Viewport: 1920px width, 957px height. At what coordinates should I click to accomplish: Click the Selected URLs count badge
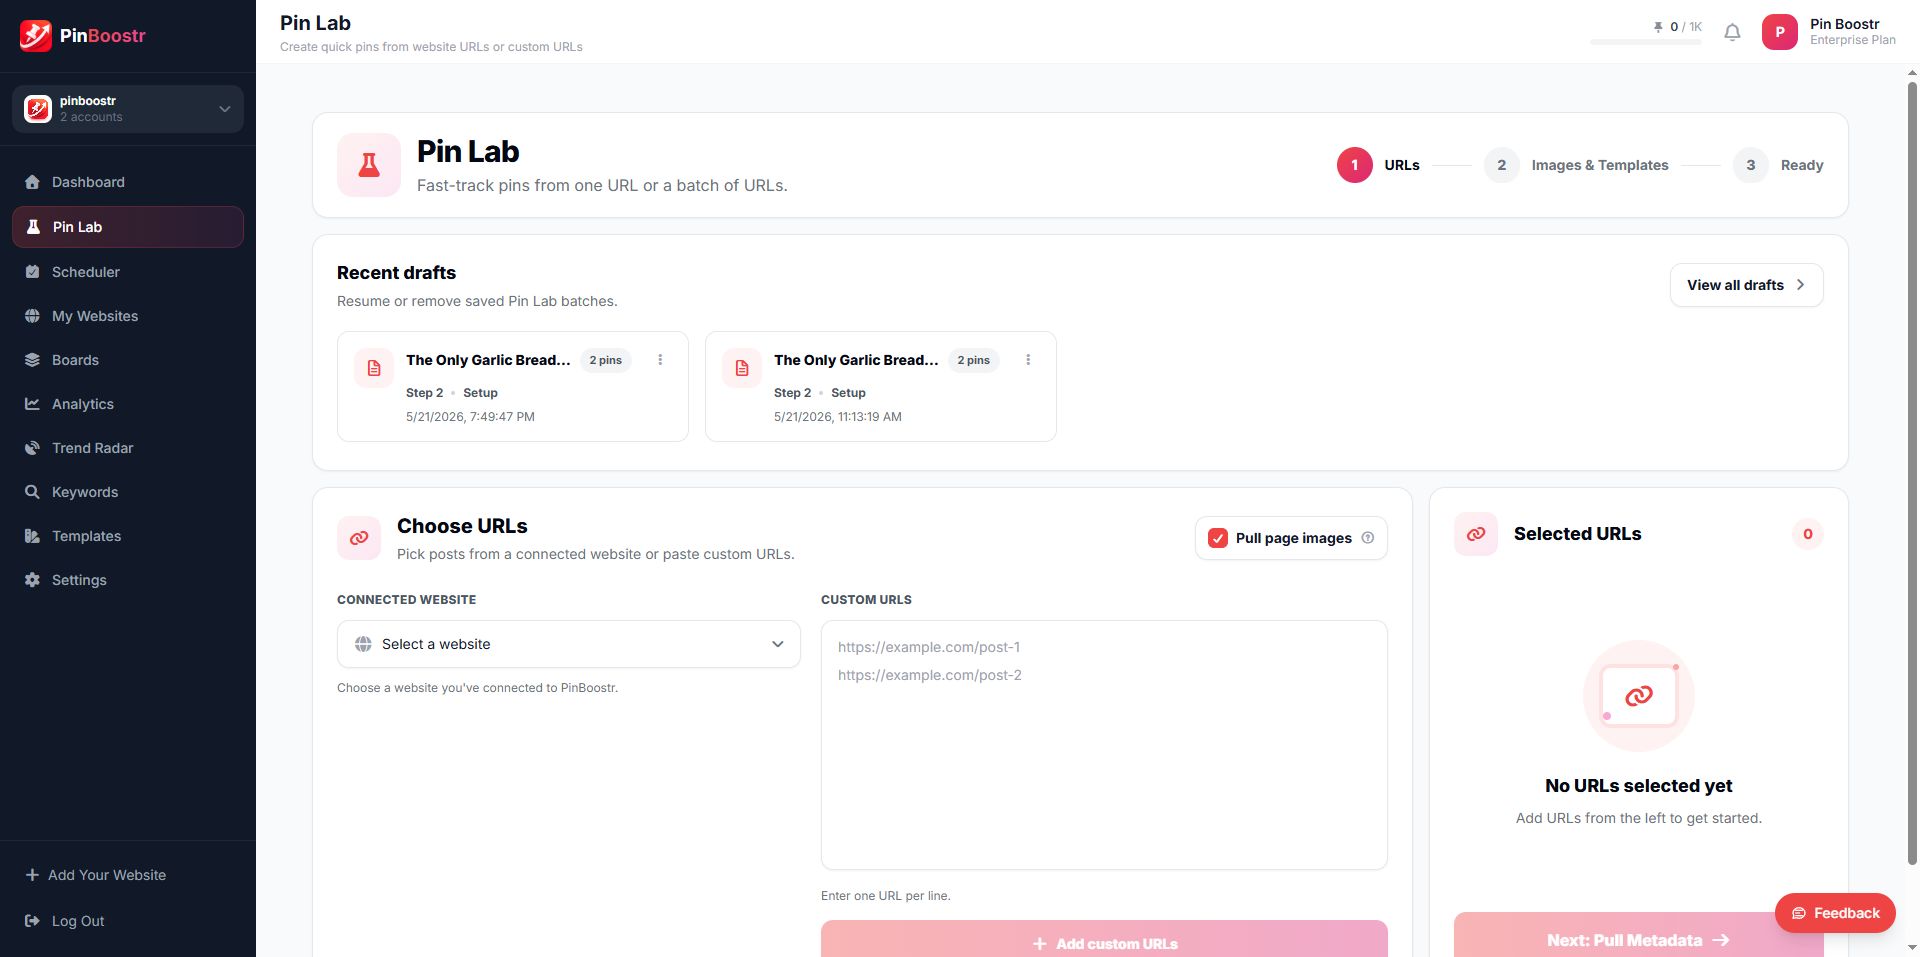[1808, 534]
